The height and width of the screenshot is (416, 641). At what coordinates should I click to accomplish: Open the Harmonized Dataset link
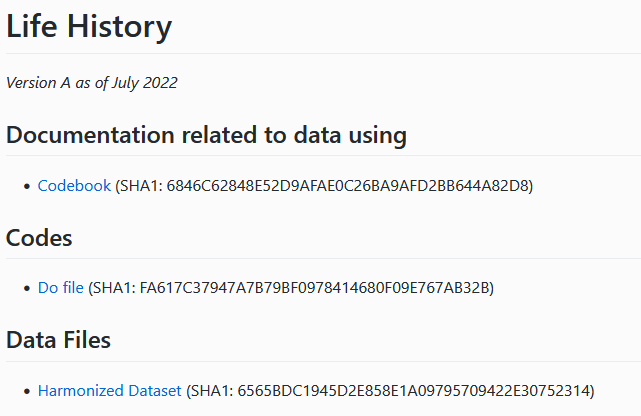click(x=109, y=391)
